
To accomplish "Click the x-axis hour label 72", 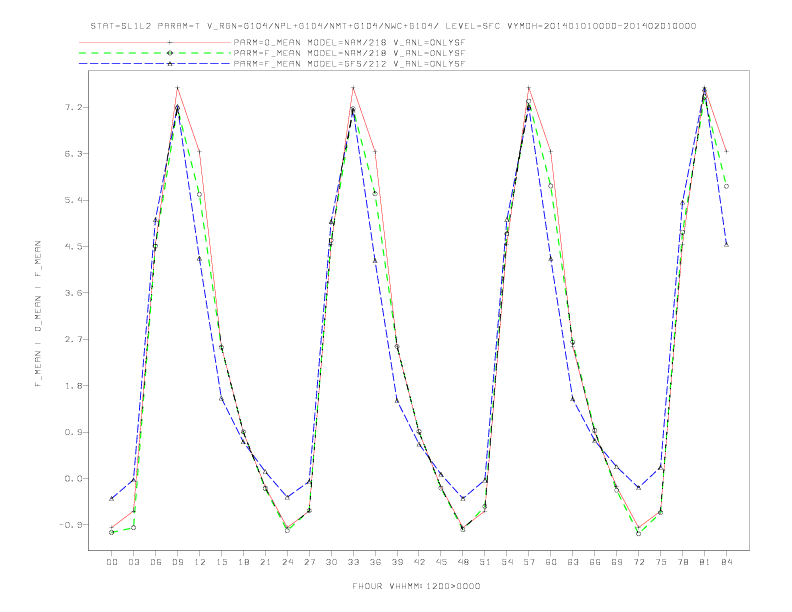I will pos(639,562).
